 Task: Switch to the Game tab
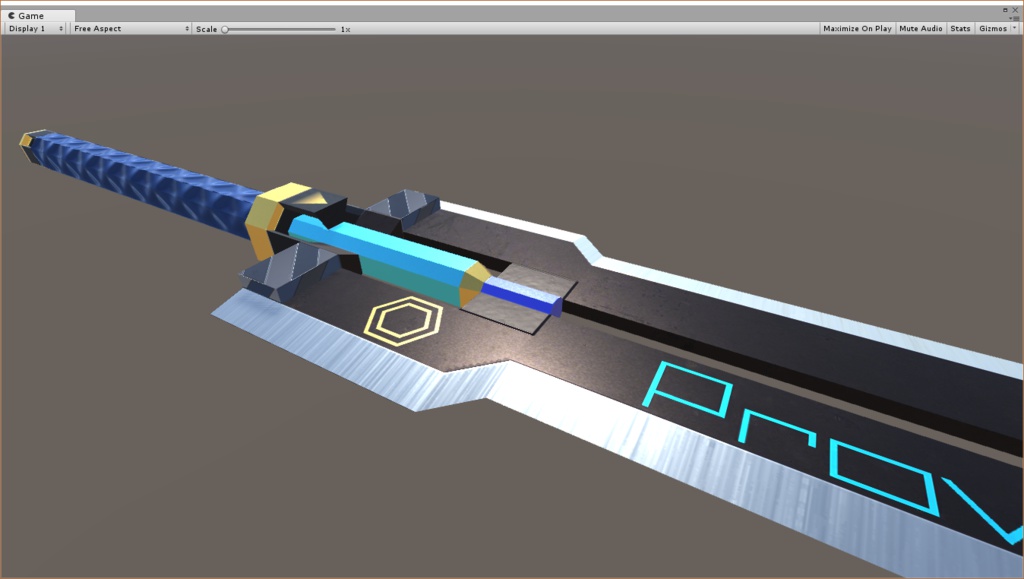point(38,15)
